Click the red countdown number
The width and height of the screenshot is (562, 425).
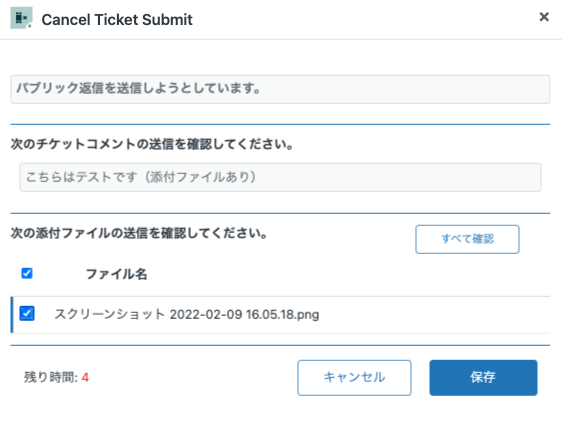pyautogui.click(x=85, y=378)
